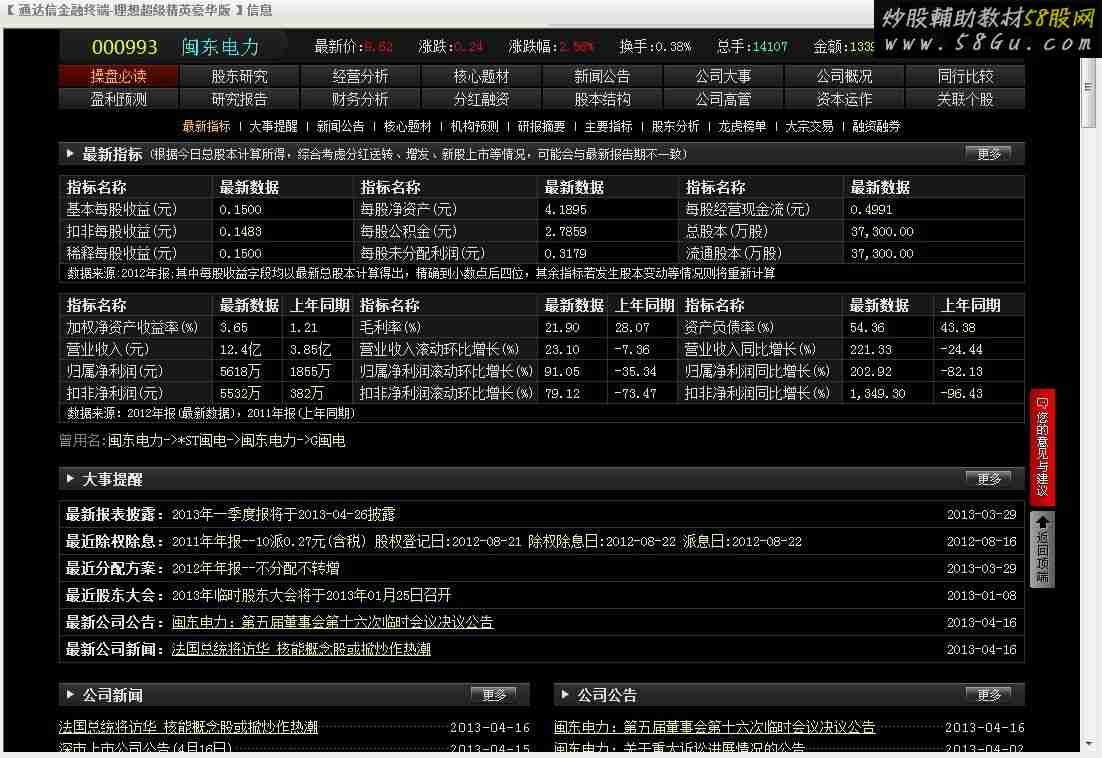Go to 公司高管 tab
Viewport: 1102px width, 758px height.
tap(723, 99)
